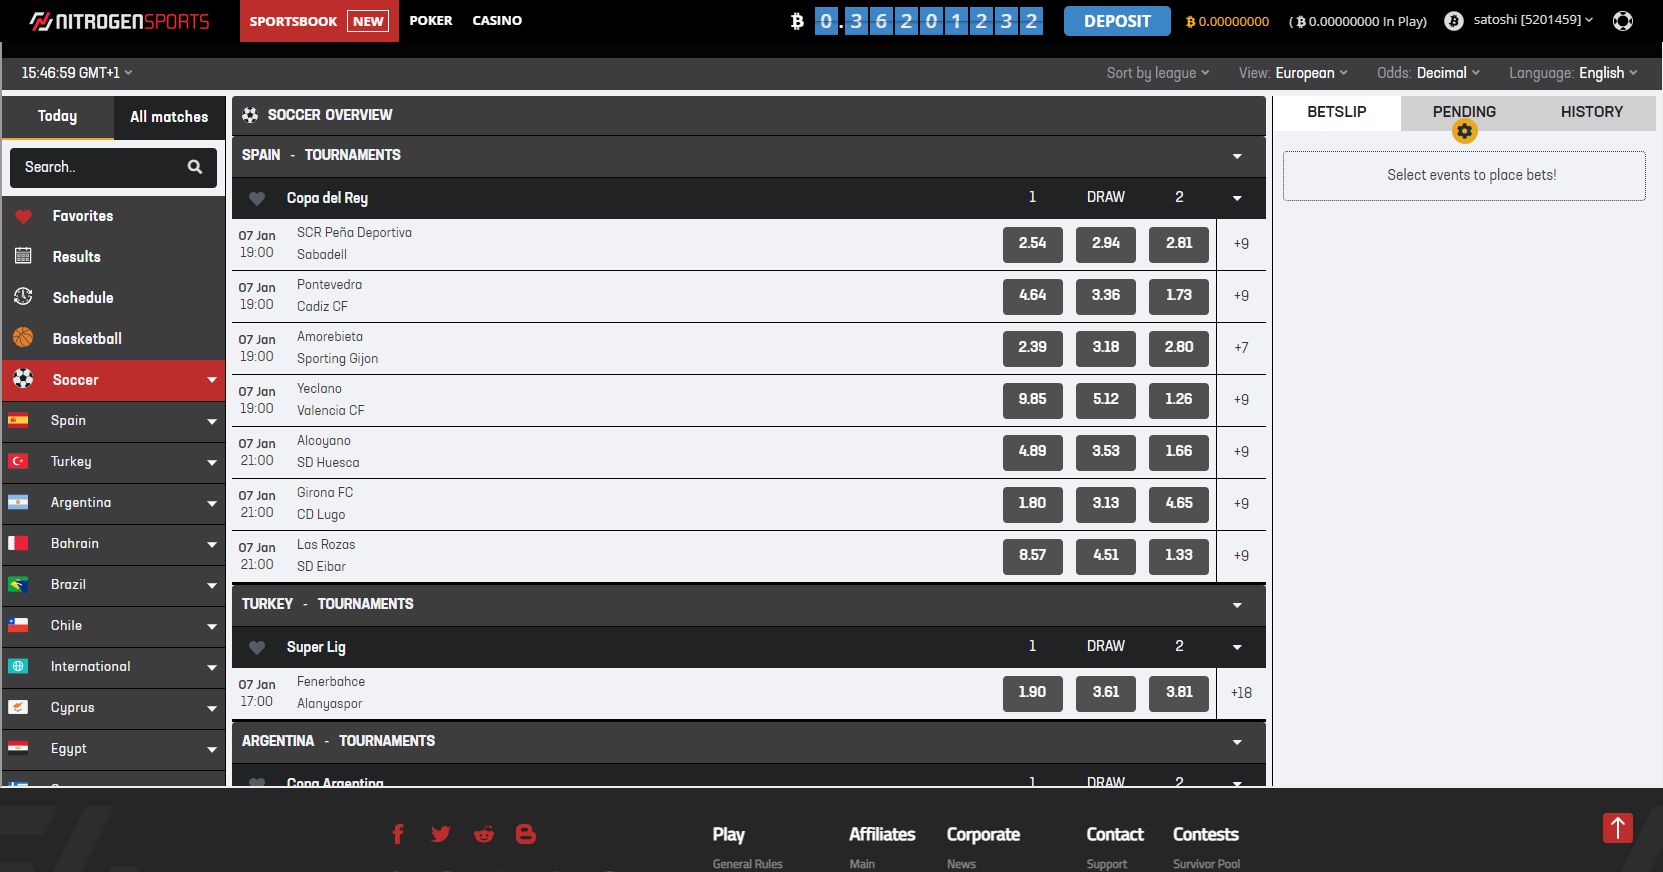Click the Nitrogen Sports logo
This screenshot has width=1663, height=872.
pos(120,21)
